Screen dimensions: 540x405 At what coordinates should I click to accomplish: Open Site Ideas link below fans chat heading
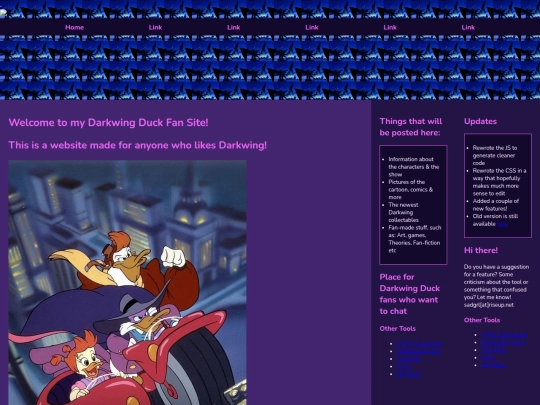pos(409,374)
